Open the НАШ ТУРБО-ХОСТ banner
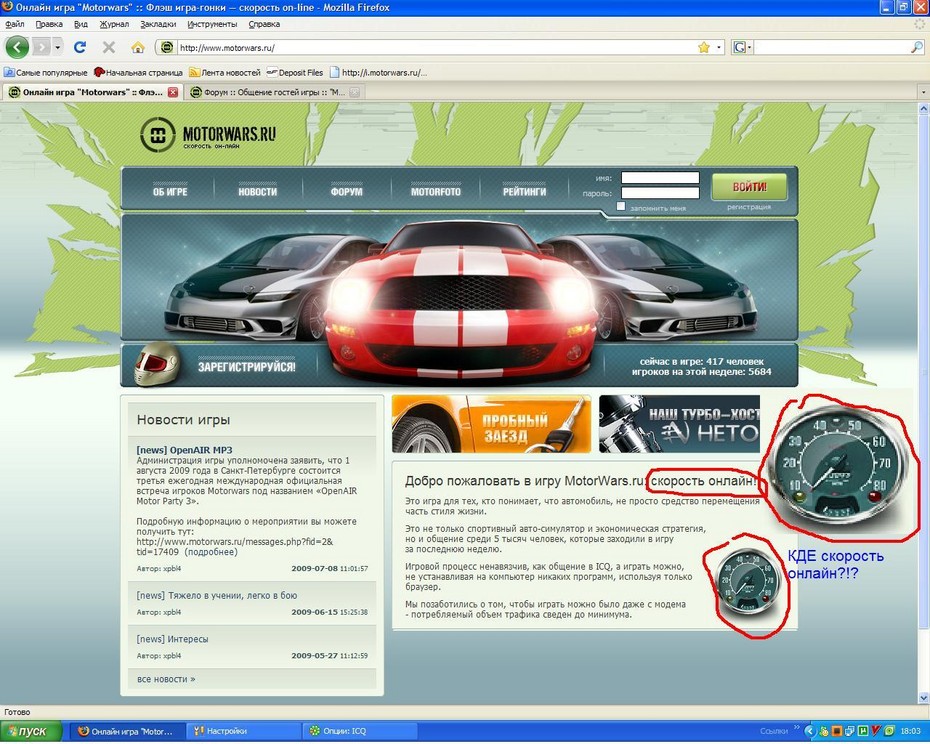 point(679,424)
